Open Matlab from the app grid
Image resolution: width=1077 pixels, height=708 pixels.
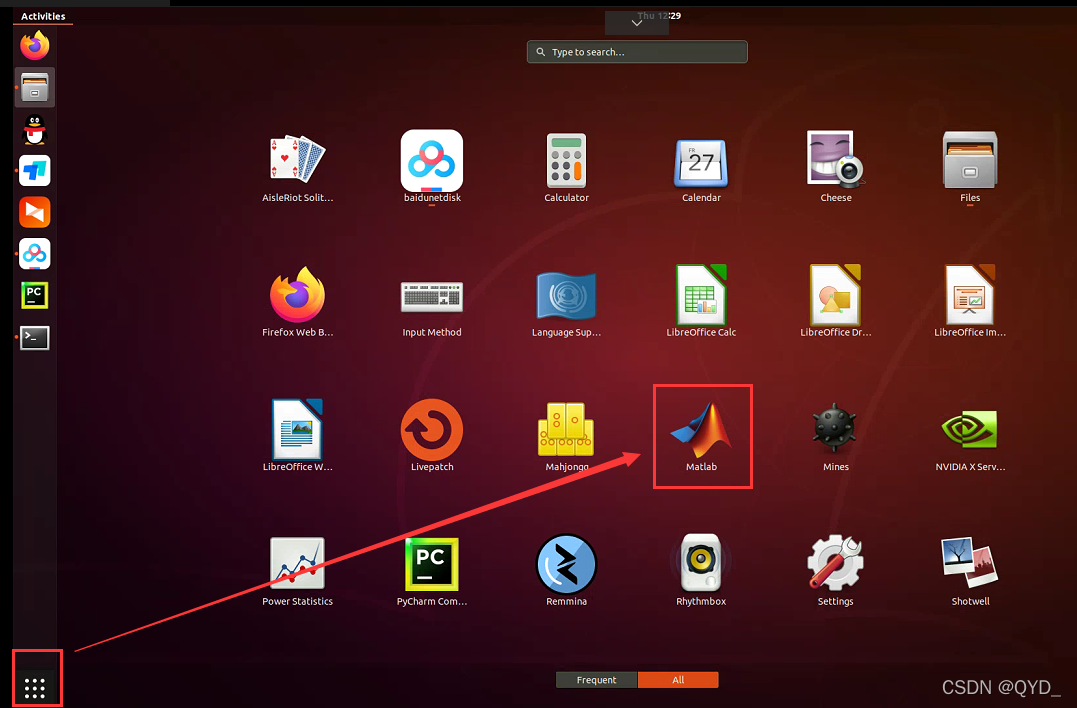tap(701, 428)
